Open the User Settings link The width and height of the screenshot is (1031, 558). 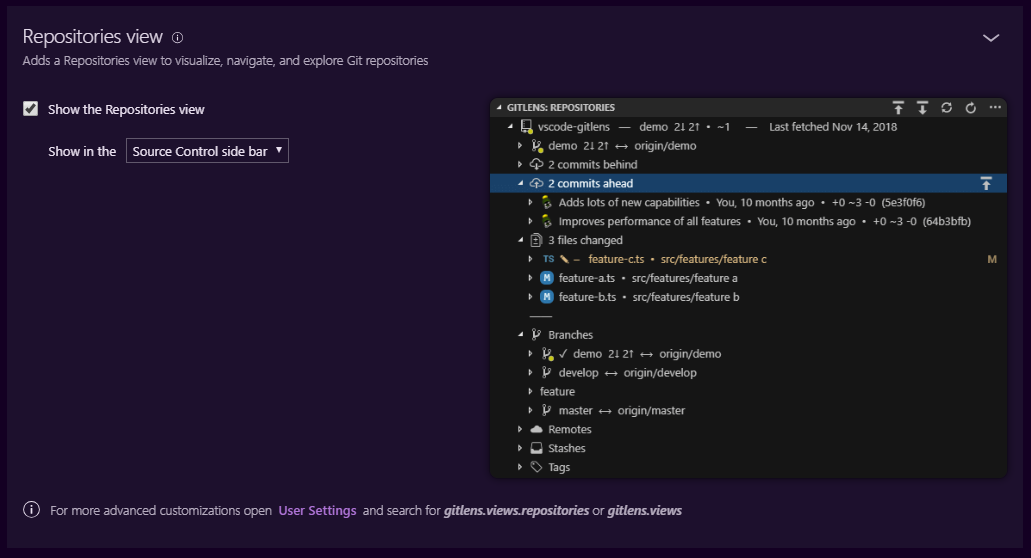317,511
